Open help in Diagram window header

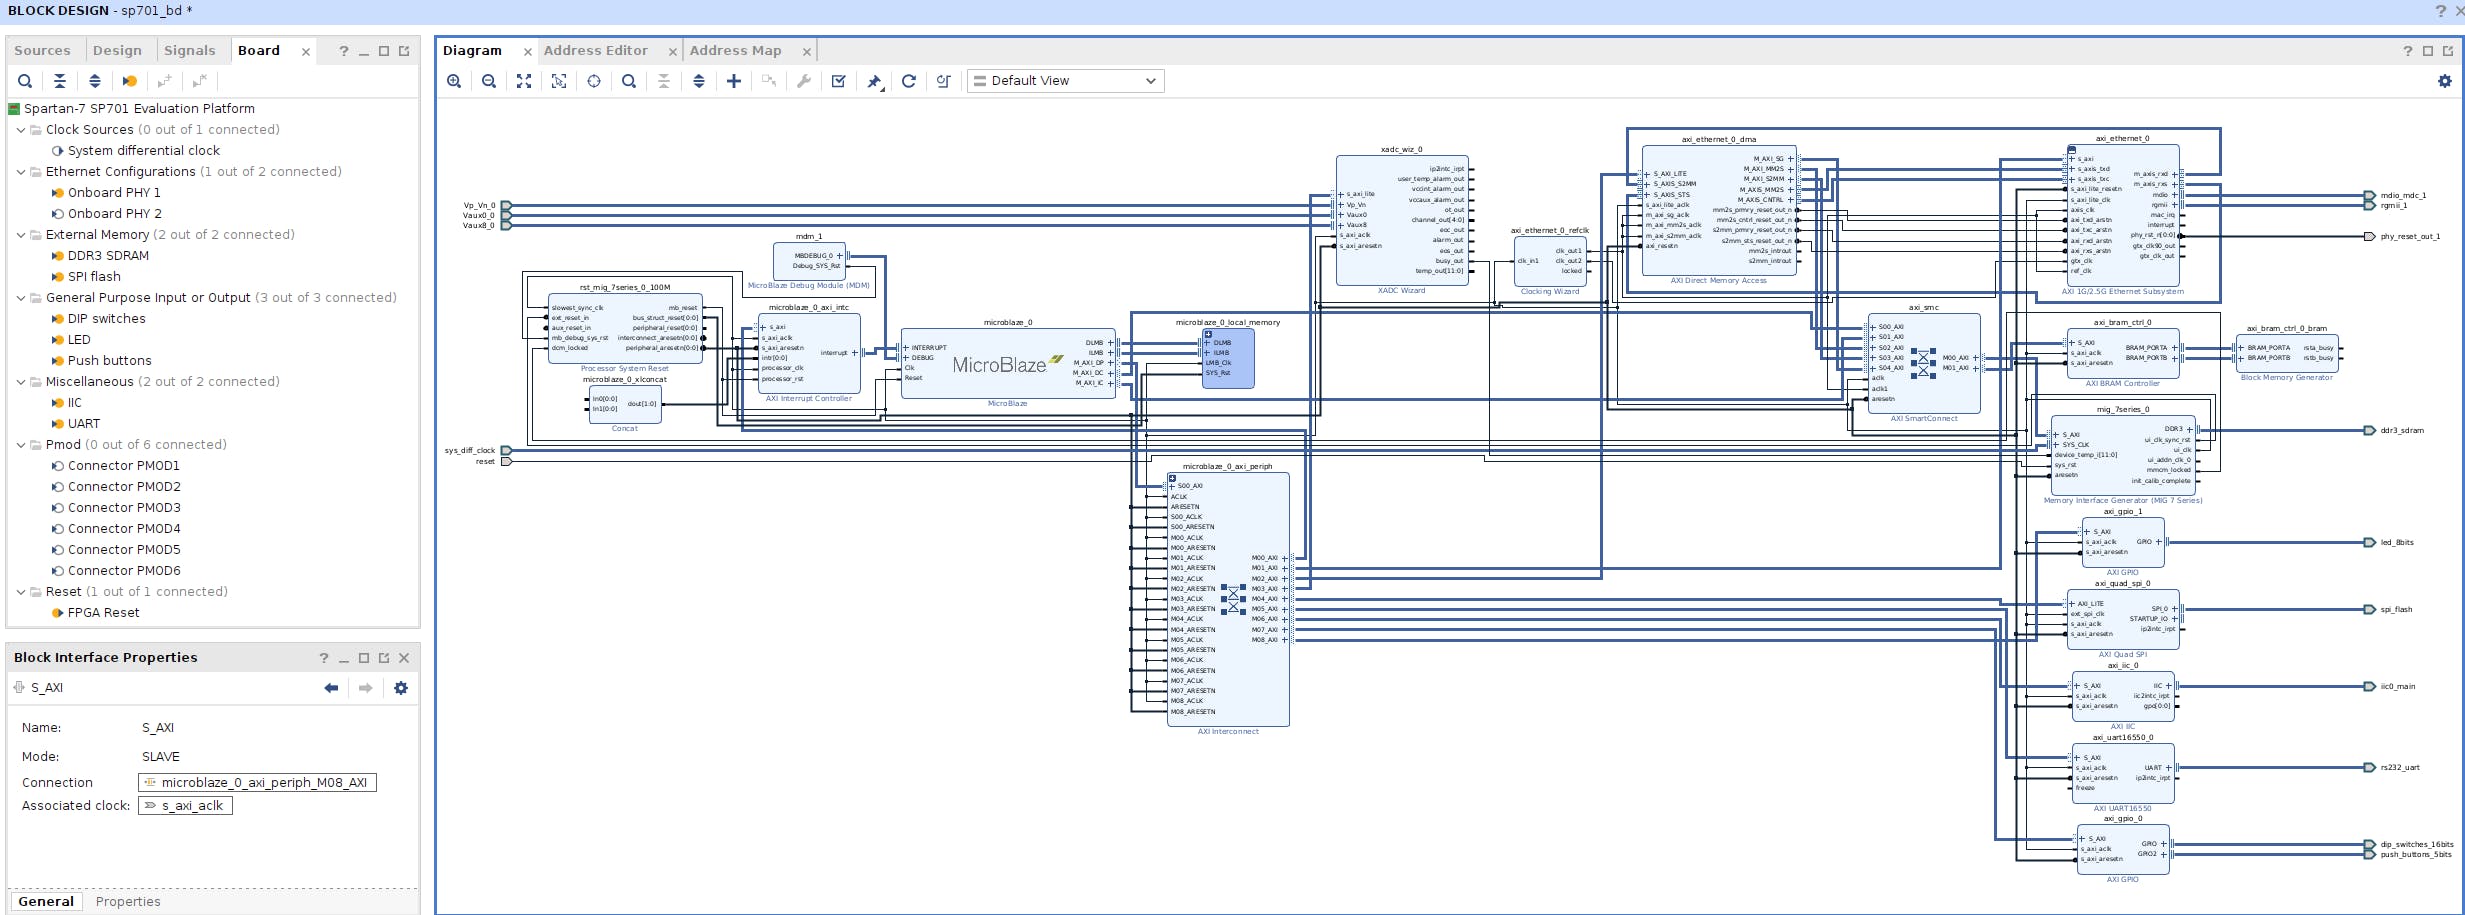coord(2408,51)
